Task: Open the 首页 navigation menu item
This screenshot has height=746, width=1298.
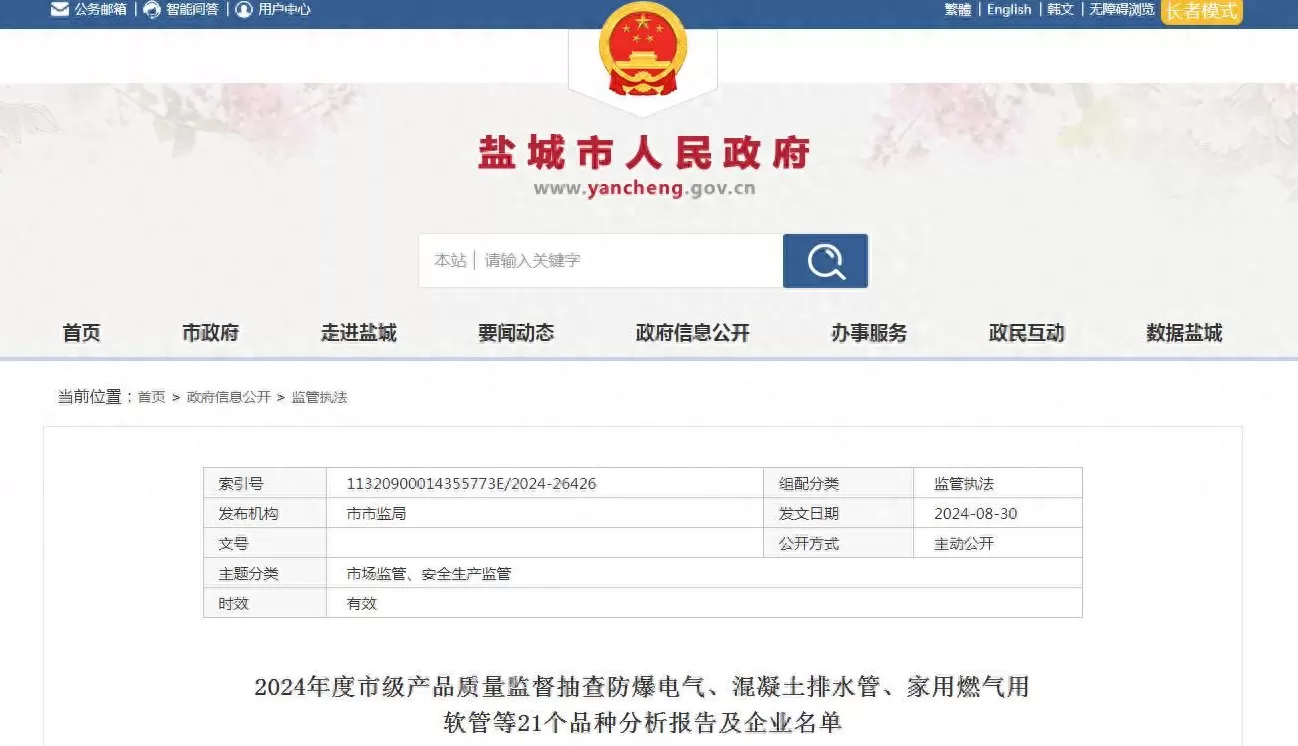Action: click(82, 333)
